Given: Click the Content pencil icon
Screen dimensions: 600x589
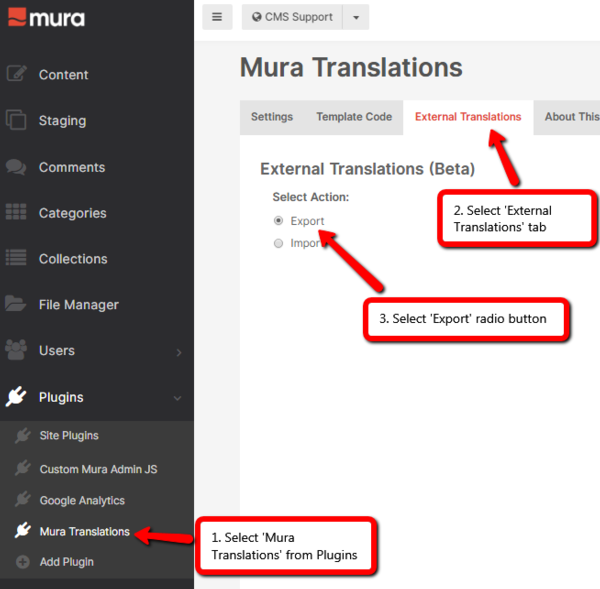Looking at the screenshot, I should tap(16, 73).
